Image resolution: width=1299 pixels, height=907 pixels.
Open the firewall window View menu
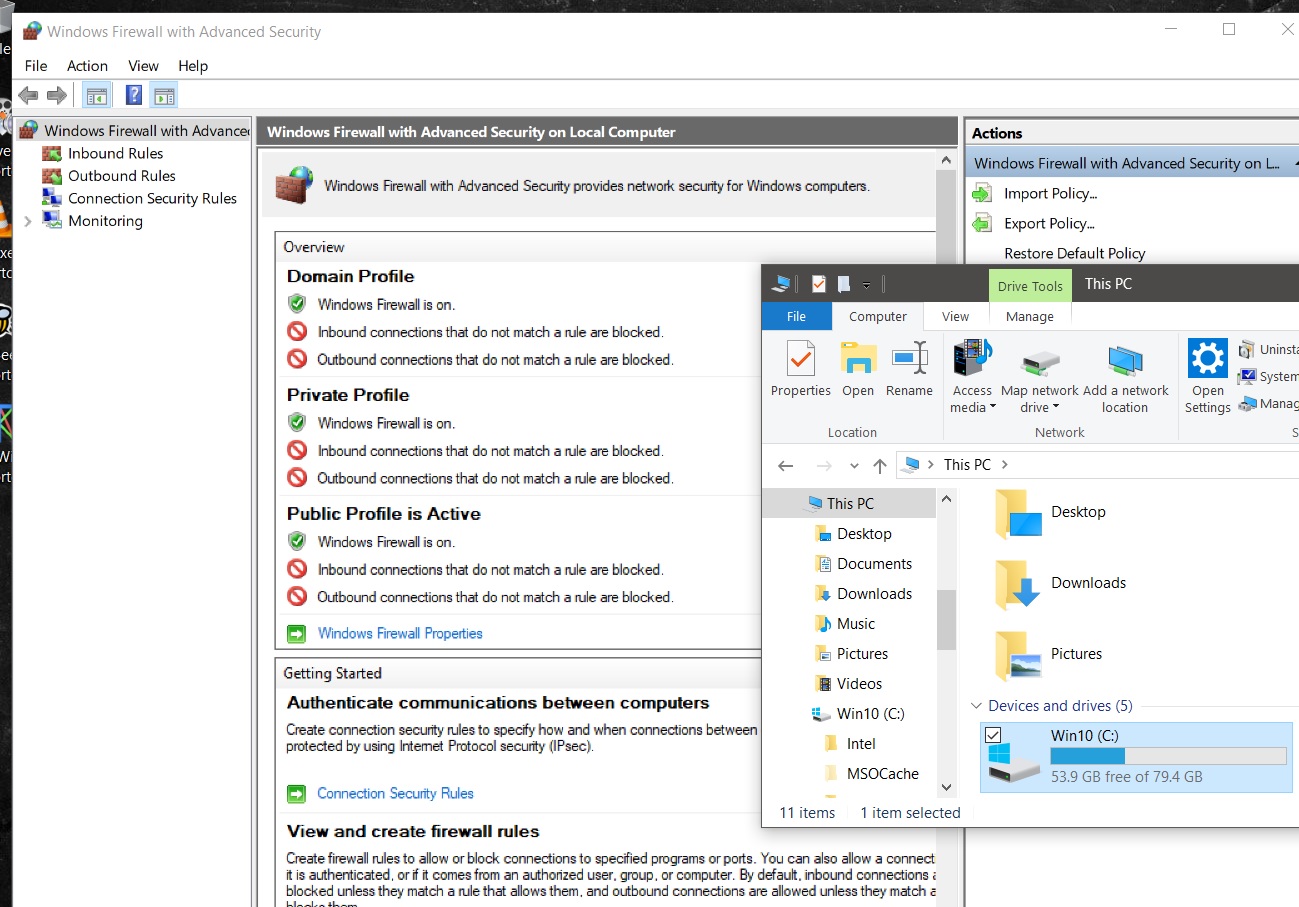click(143, 66)
